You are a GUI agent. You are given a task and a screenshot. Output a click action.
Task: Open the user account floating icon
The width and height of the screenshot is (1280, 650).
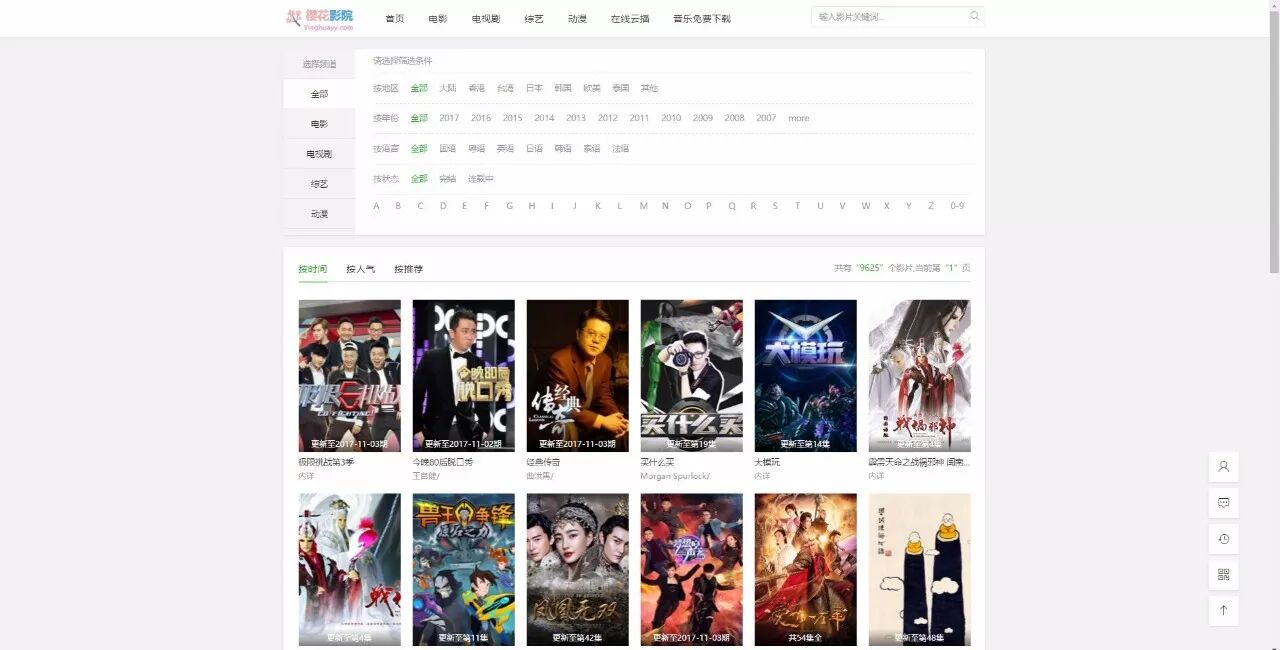point(1223,466)
